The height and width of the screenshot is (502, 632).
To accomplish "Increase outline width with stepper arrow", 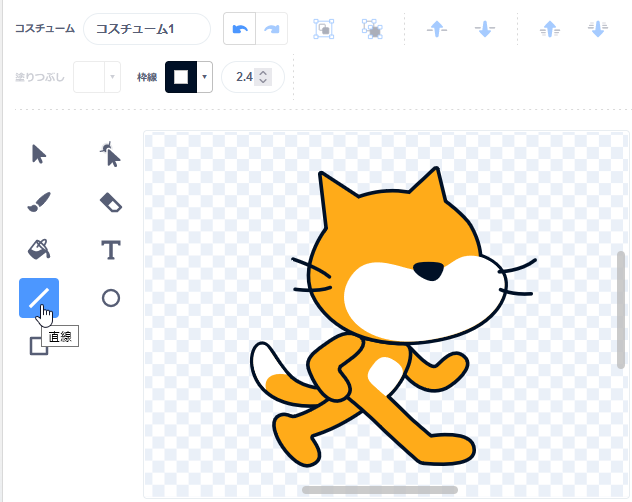I will (x=262, y=72).
